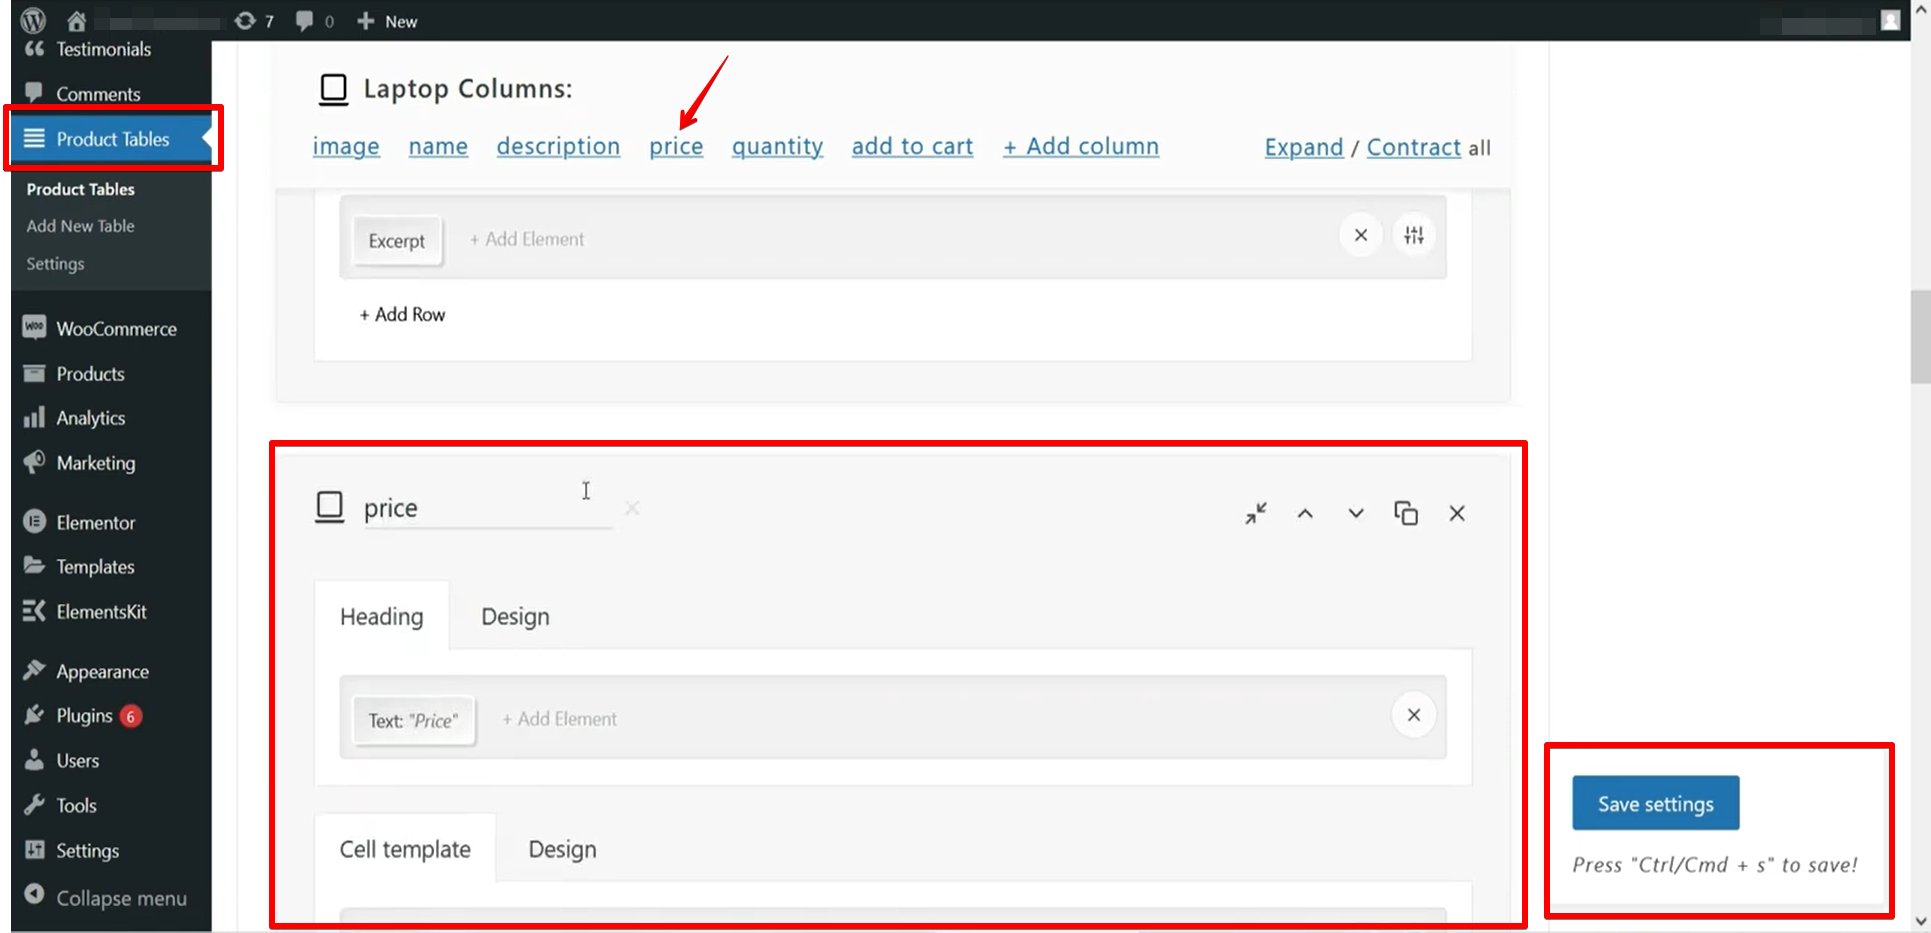Open settings for the Excerpt element

tap(1414, 235)
